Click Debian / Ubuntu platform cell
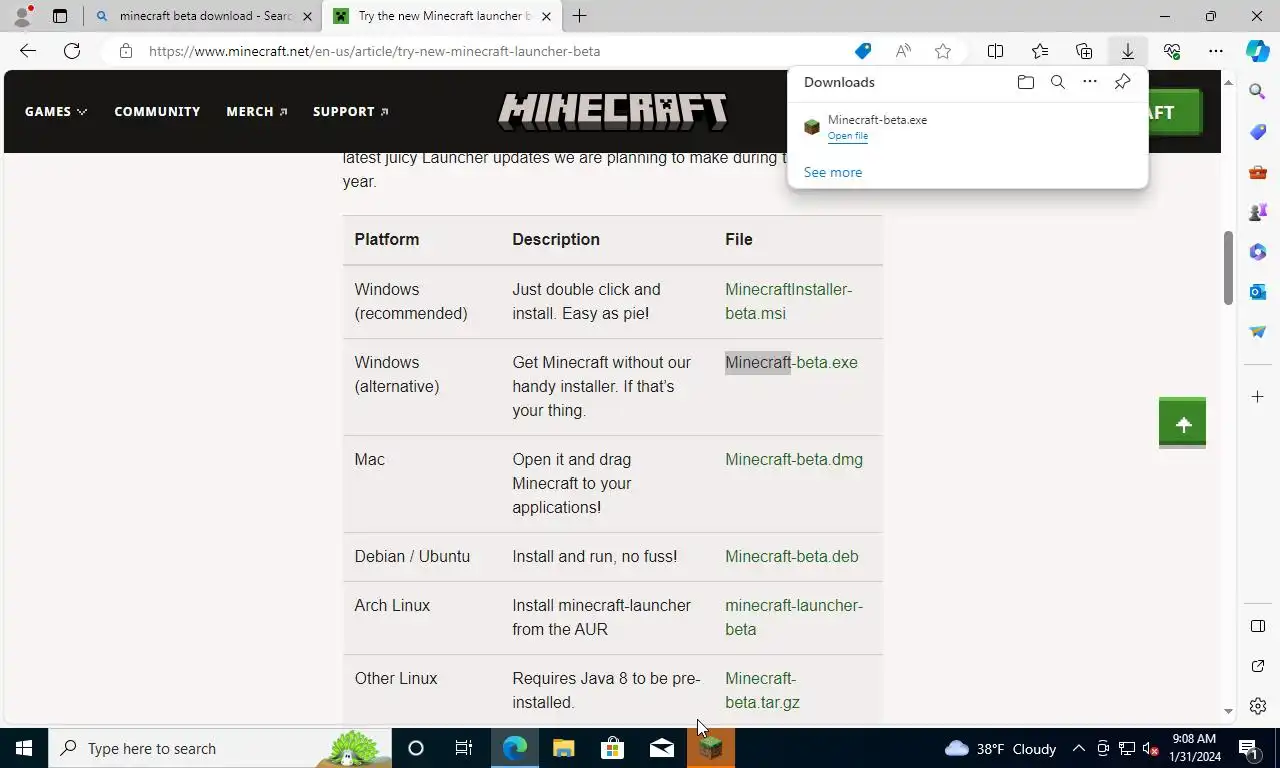Image resolution: width=1280 pixels, height=768 pixels. 412,556
